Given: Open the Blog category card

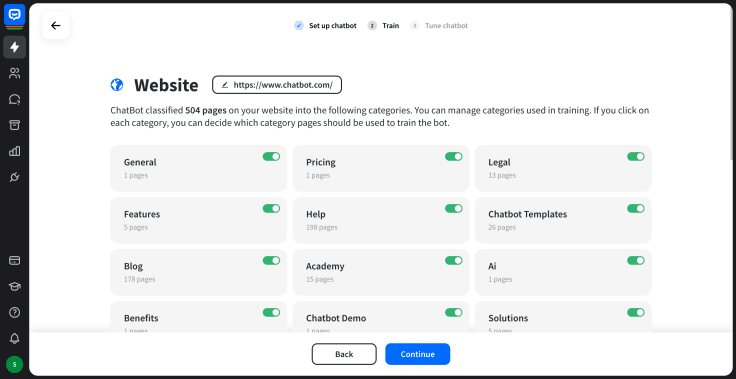Looking at the screenshot, I should pyautogui.click(x=199, y=272).
